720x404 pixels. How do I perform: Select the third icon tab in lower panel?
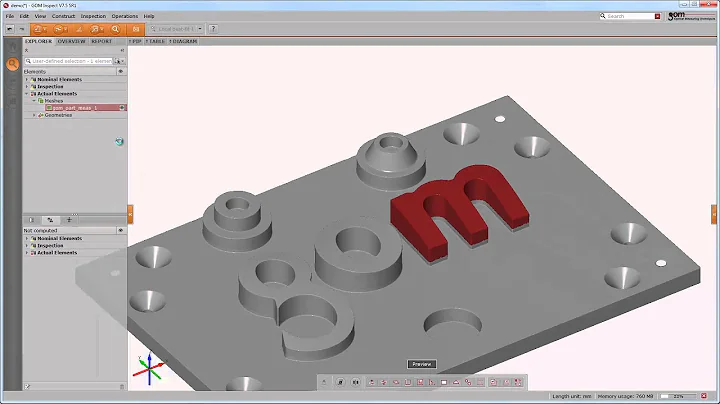point(69,220)
